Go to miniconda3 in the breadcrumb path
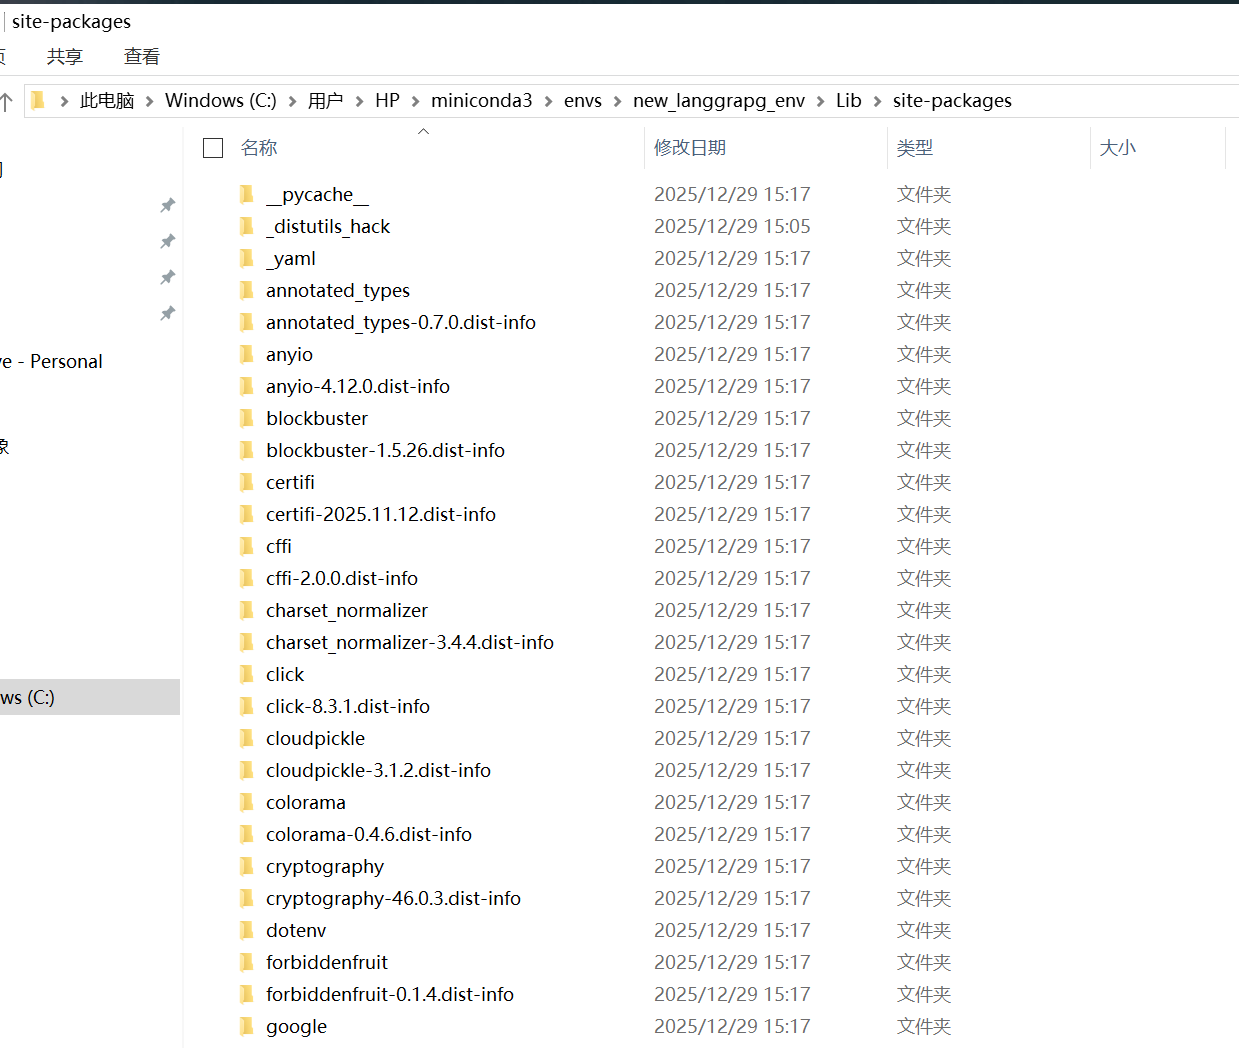Viewport: 1239px width, 1056px height. (x=482, y=100)
